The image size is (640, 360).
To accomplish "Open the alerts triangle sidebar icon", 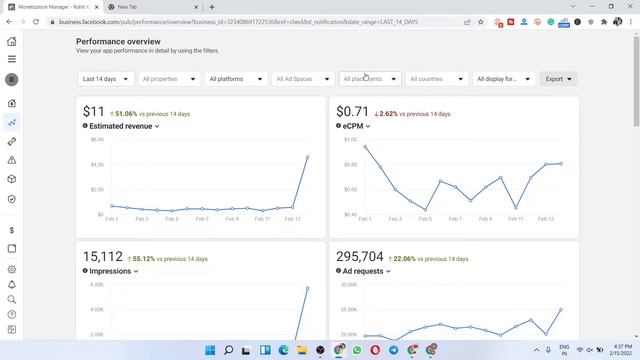I will (12, 160).
